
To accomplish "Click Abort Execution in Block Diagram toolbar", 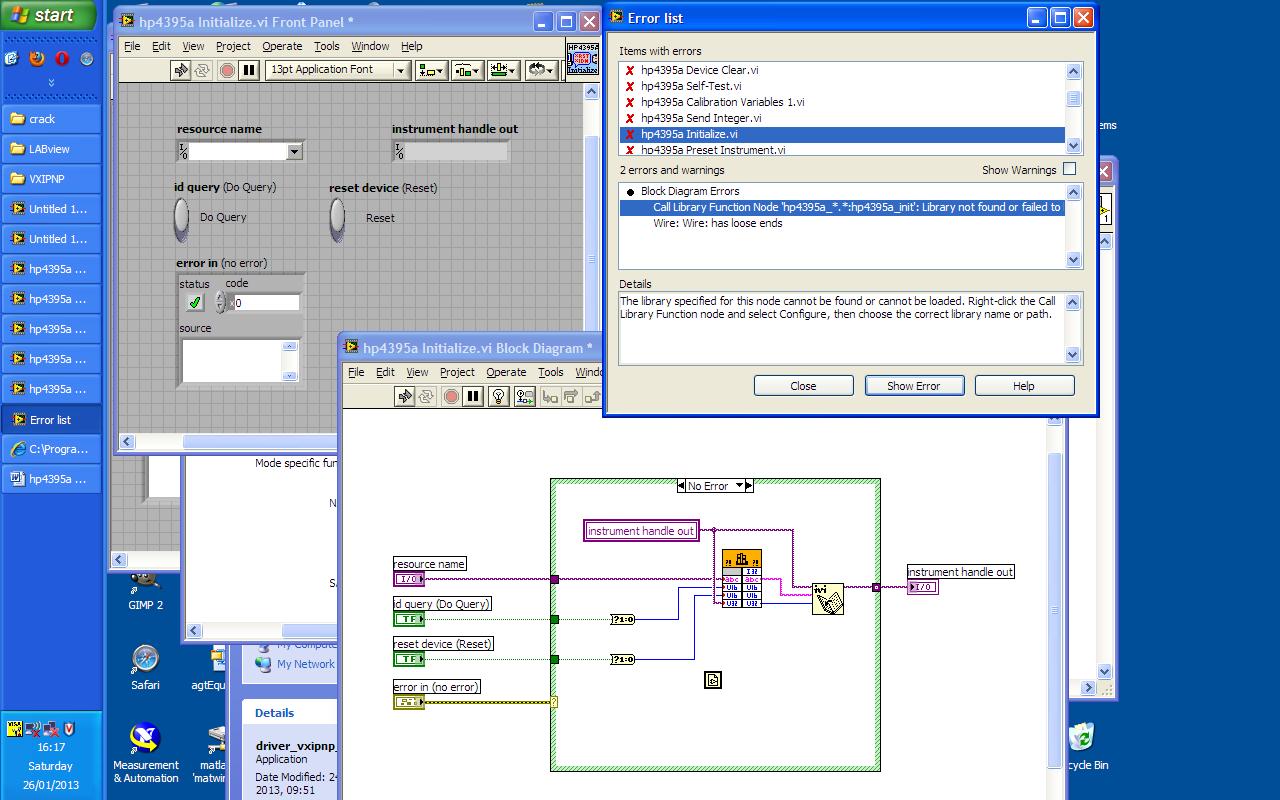I will pos(451,397).
